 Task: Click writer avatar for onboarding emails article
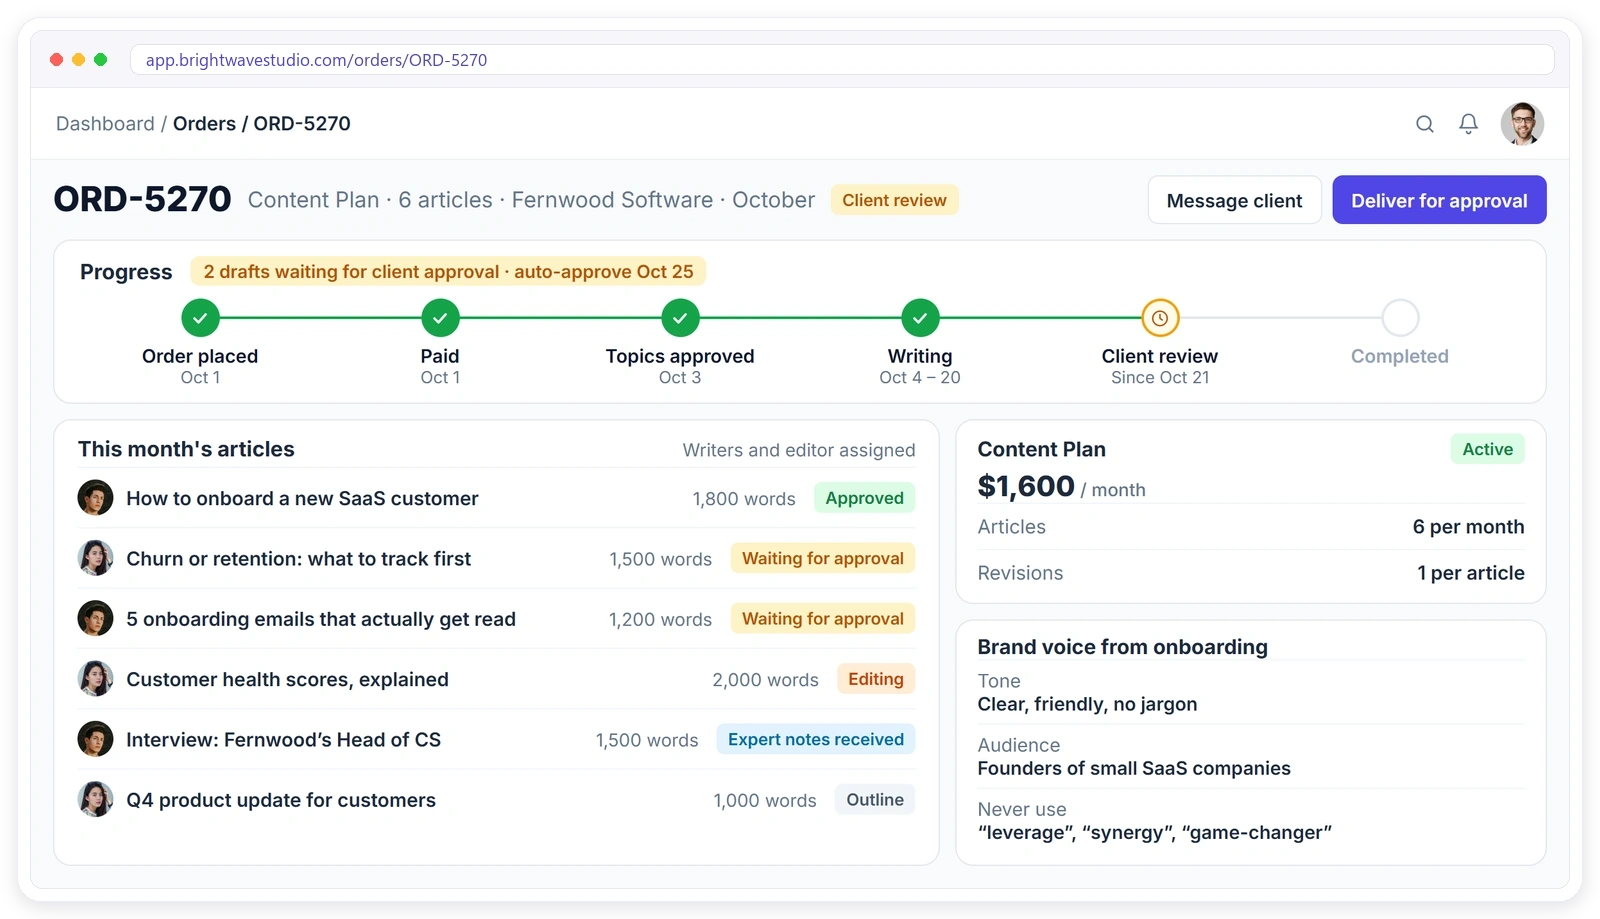click(95, 619)
